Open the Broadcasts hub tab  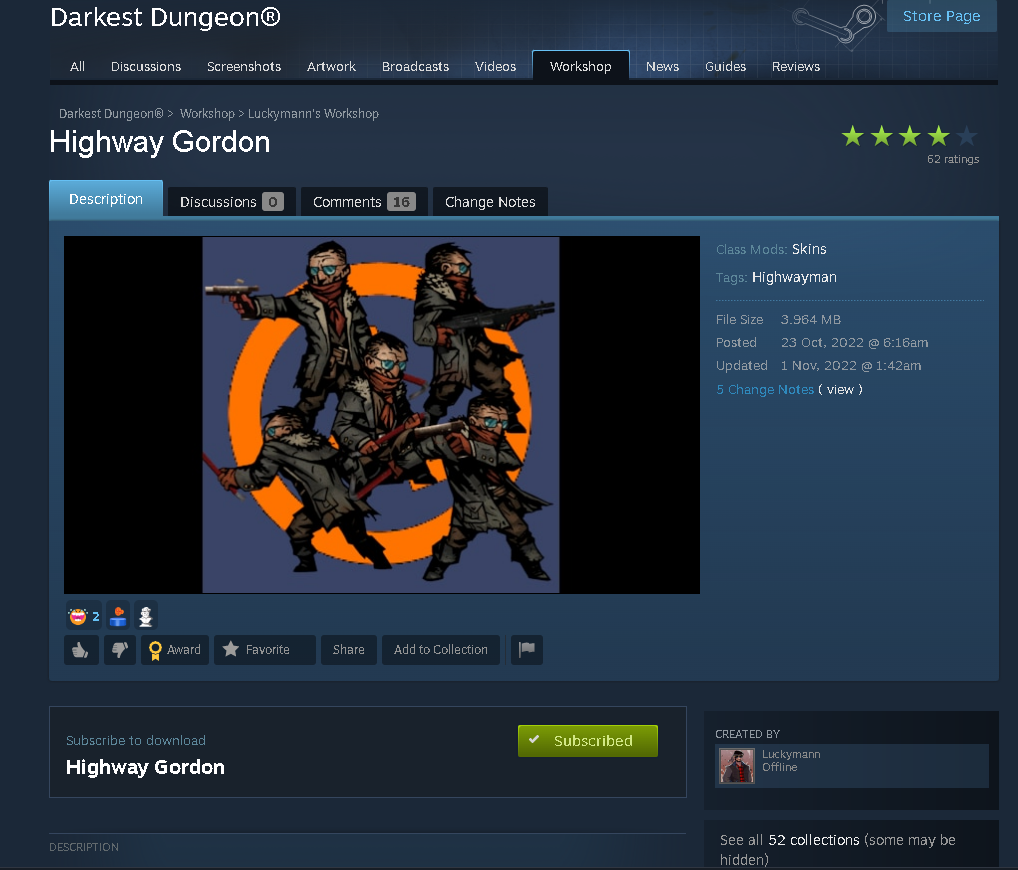tap(416, 66)
